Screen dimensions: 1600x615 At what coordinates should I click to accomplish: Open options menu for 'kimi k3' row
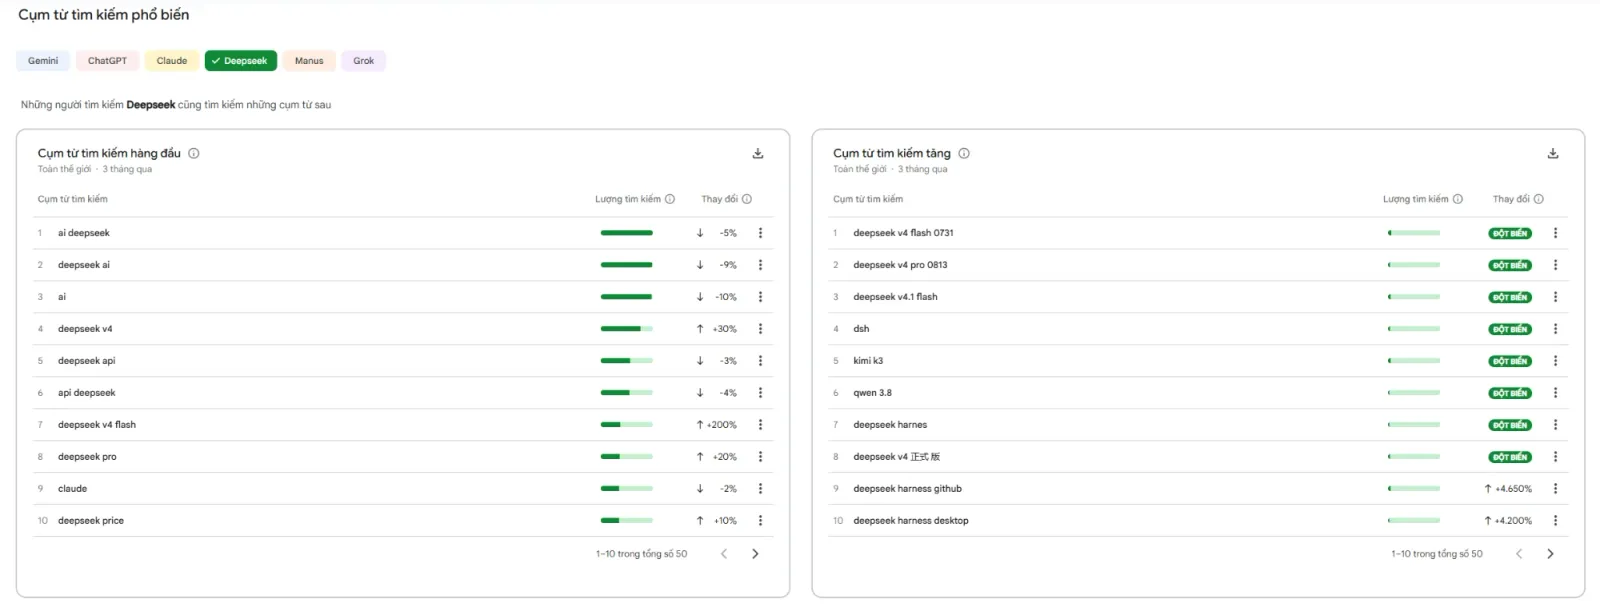1555,361
